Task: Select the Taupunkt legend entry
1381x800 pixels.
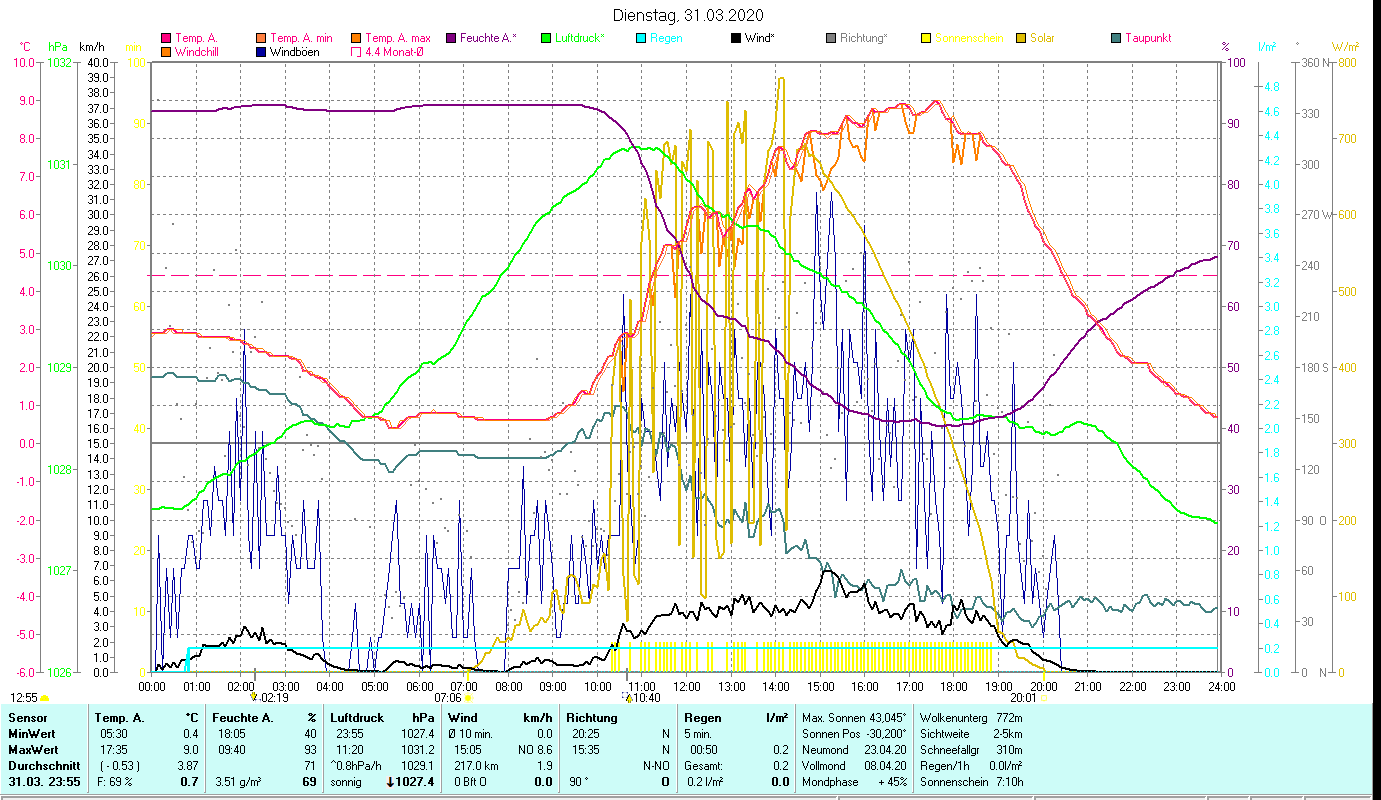Action: point(1146,38)
